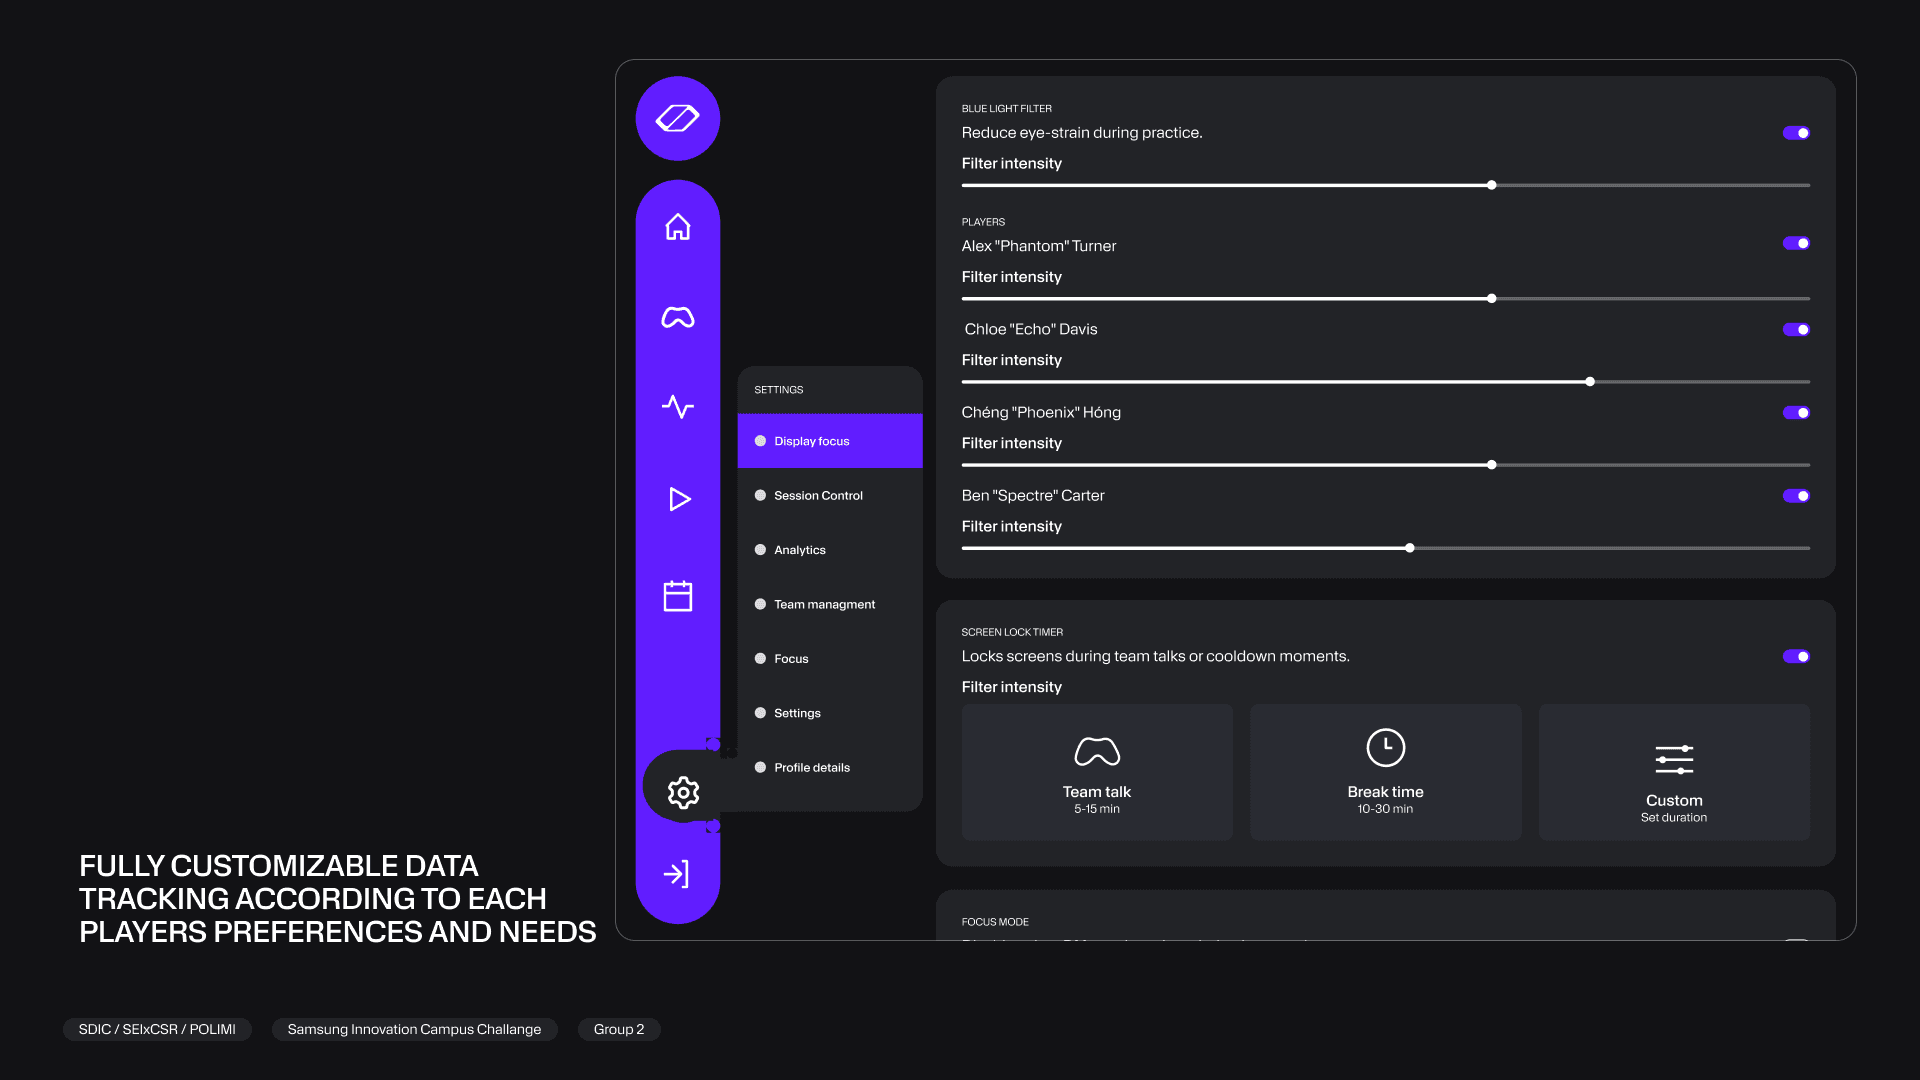This screenshot has width=1920, height=1080.
Task: Click the settings gear icon
Action: tap(683, 792)
